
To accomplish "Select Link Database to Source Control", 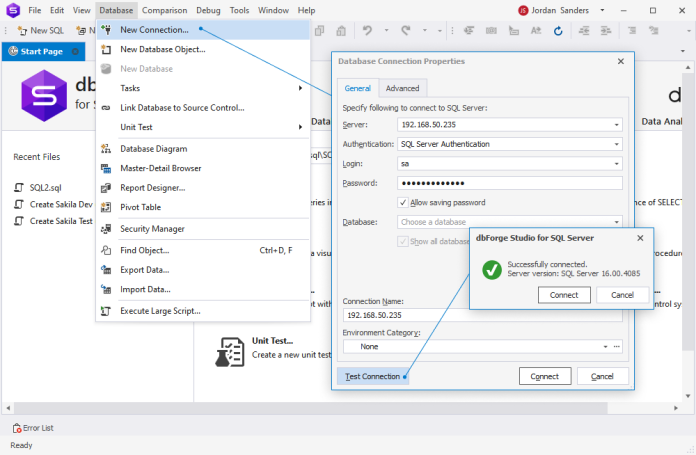I will [x=203, y=108].
